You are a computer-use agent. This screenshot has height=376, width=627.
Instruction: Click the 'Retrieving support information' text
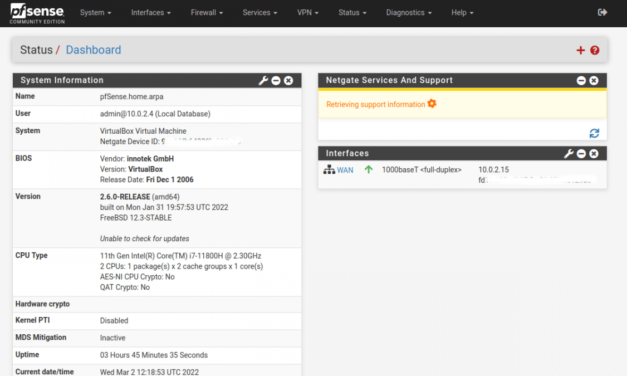point(375,104)
